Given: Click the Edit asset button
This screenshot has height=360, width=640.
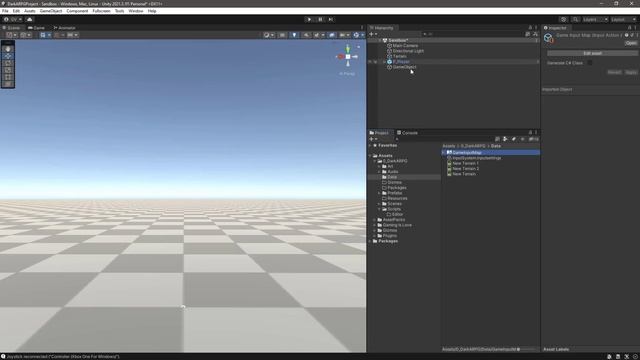Looking at the screenshot, I should coord(592,53).
